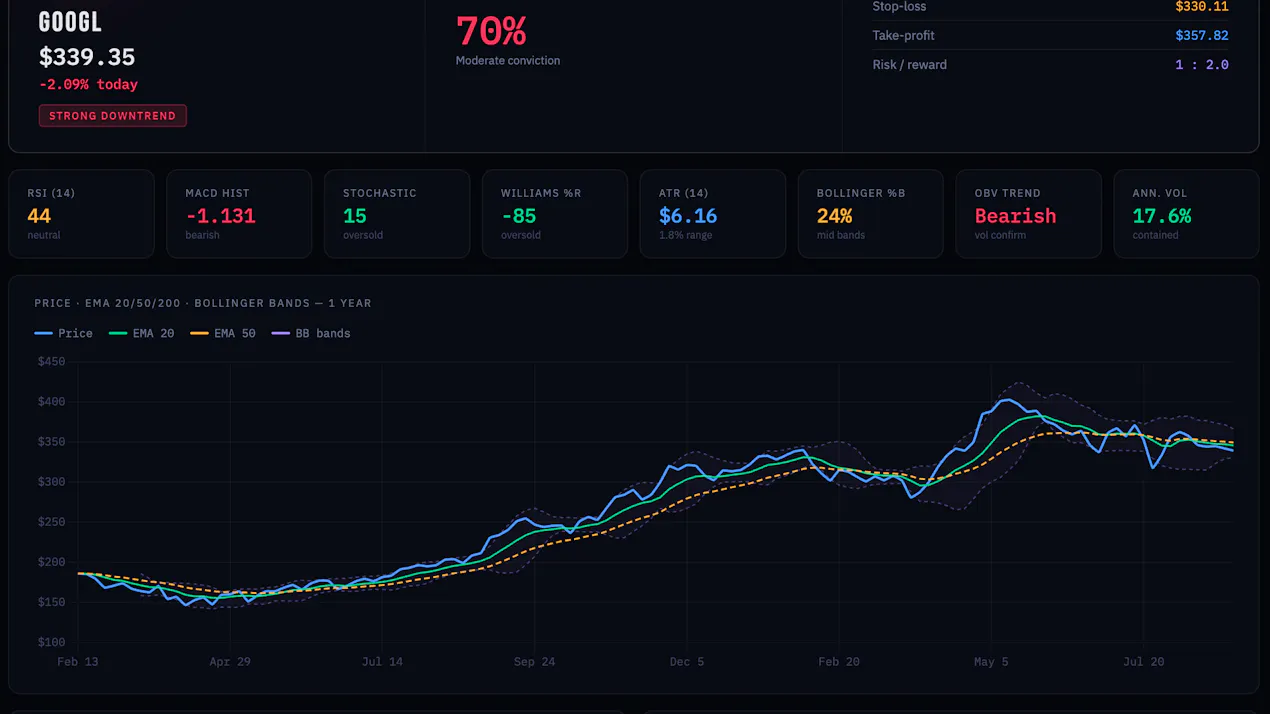
Task: Click the $450 y-axis label
Action: 51,362
